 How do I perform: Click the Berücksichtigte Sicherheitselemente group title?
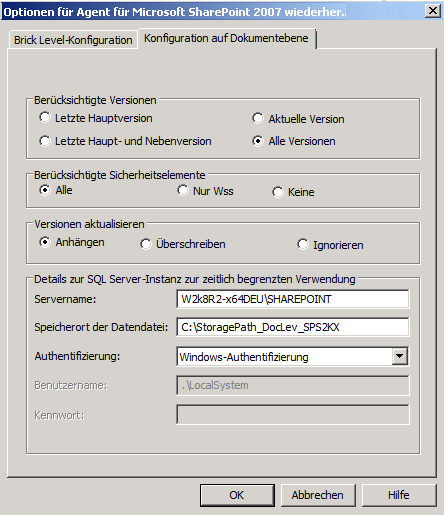[x=119, y=175]
